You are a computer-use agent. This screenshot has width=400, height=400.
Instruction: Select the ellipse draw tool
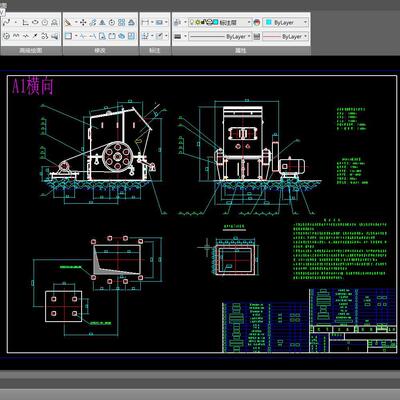pos(35,22)
